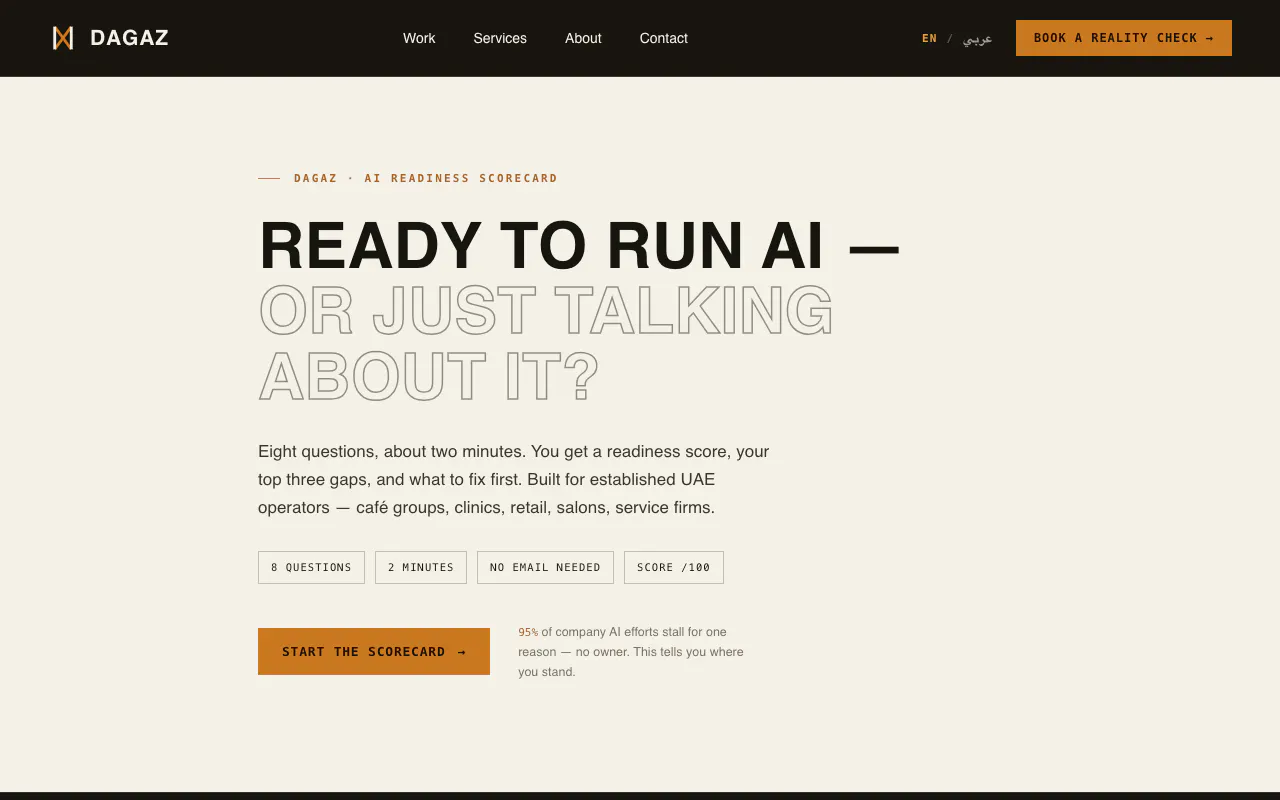1280x800 pixels.
Task: Open the DAGAZ home link text
Action: (129, 38)
